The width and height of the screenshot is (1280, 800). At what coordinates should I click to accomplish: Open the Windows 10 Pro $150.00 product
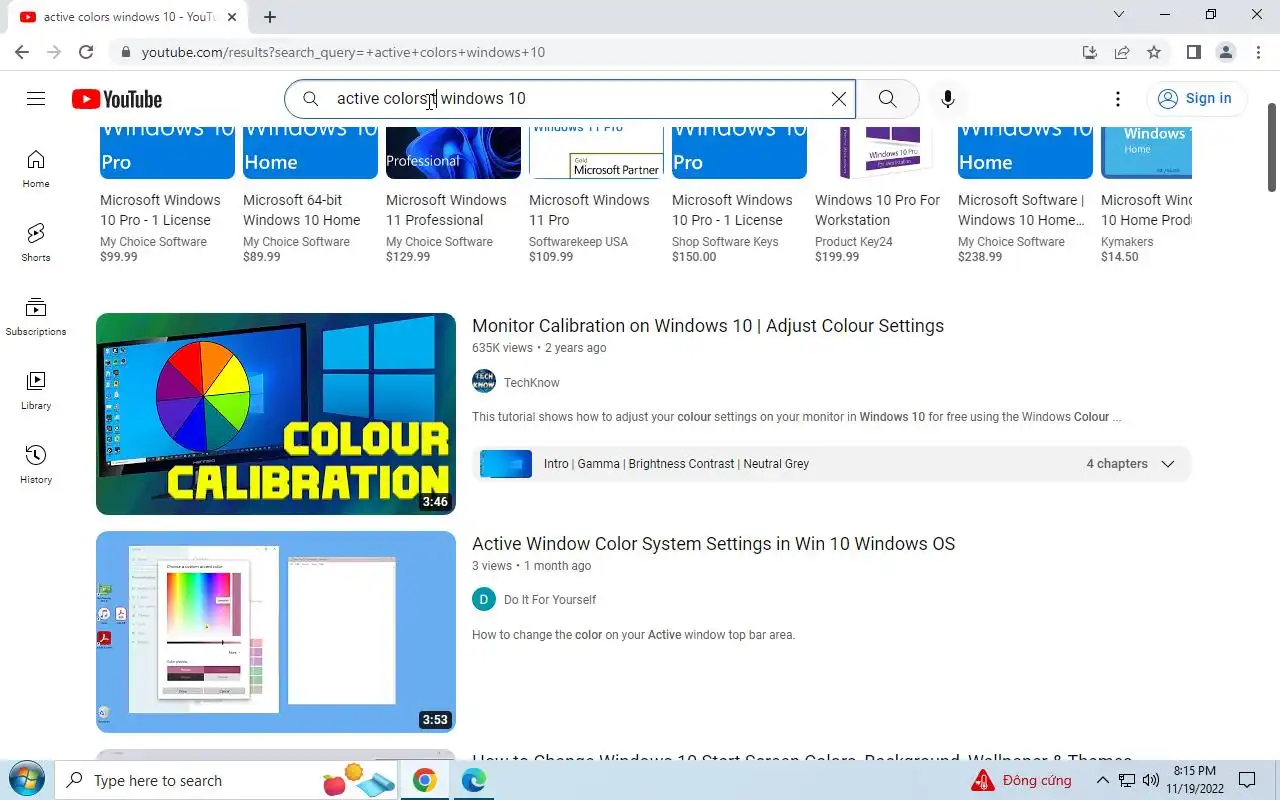(x=739, y=195)
